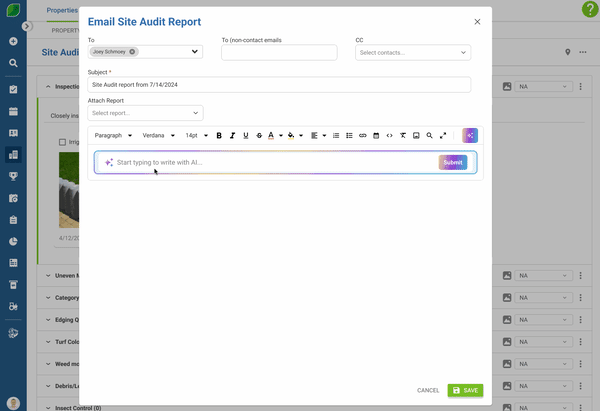Click CANCEL to dismiss the dialog

(x=428, y=390)
